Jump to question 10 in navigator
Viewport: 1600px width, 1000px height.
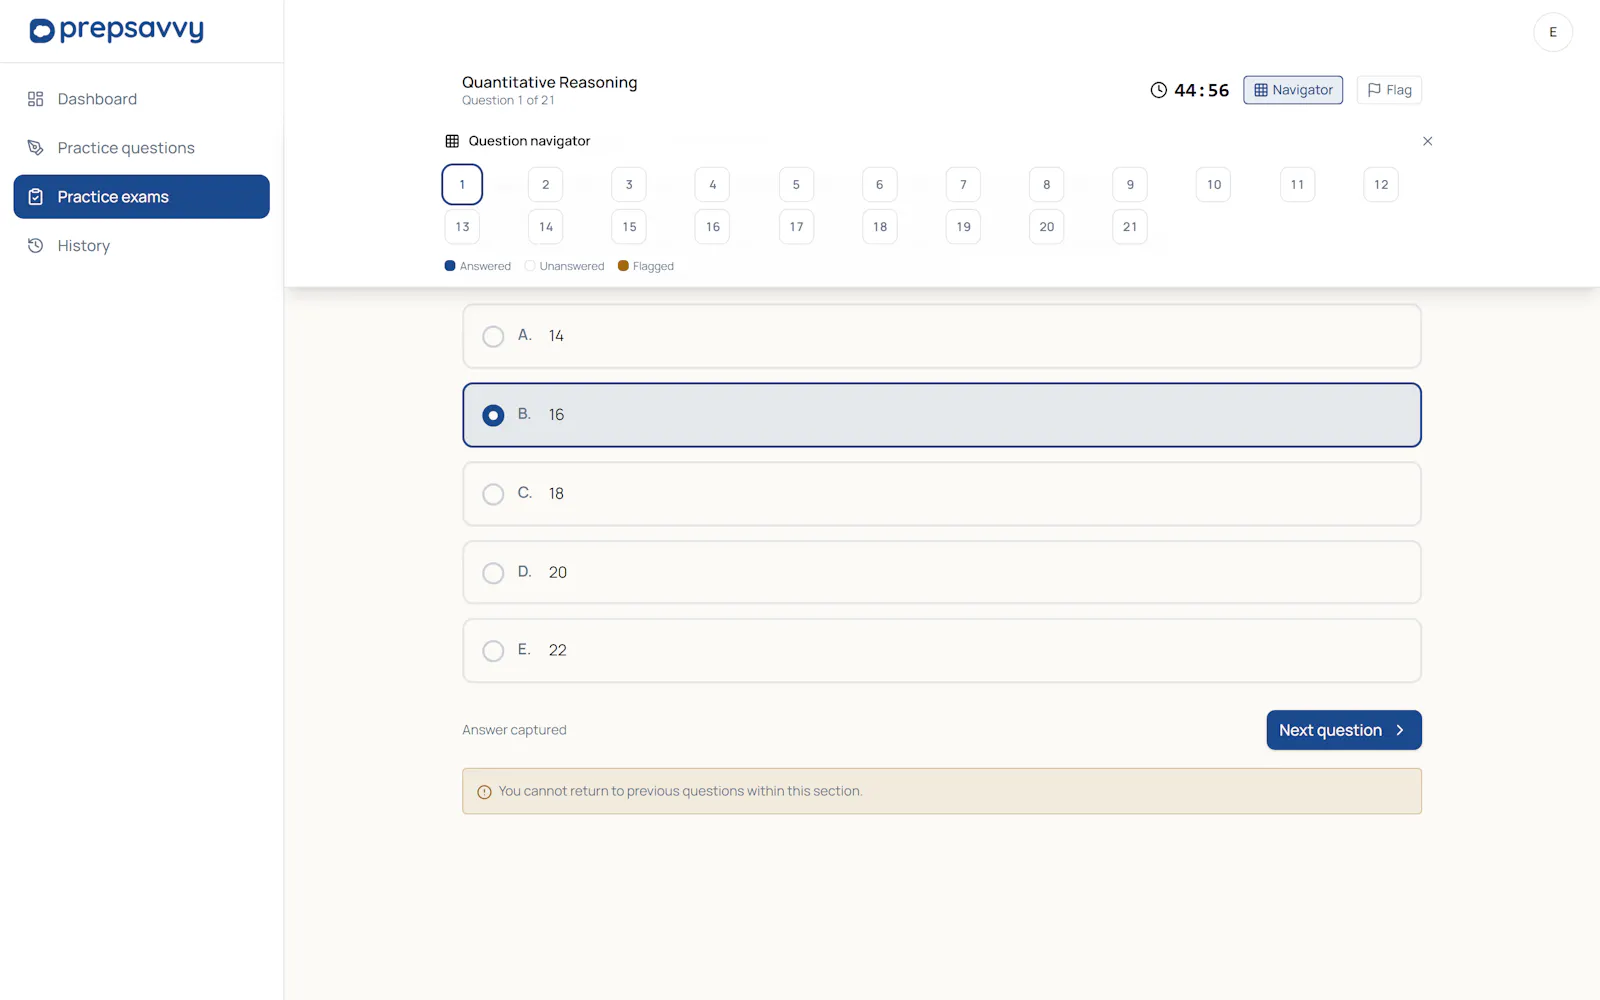click(1213, 184)
